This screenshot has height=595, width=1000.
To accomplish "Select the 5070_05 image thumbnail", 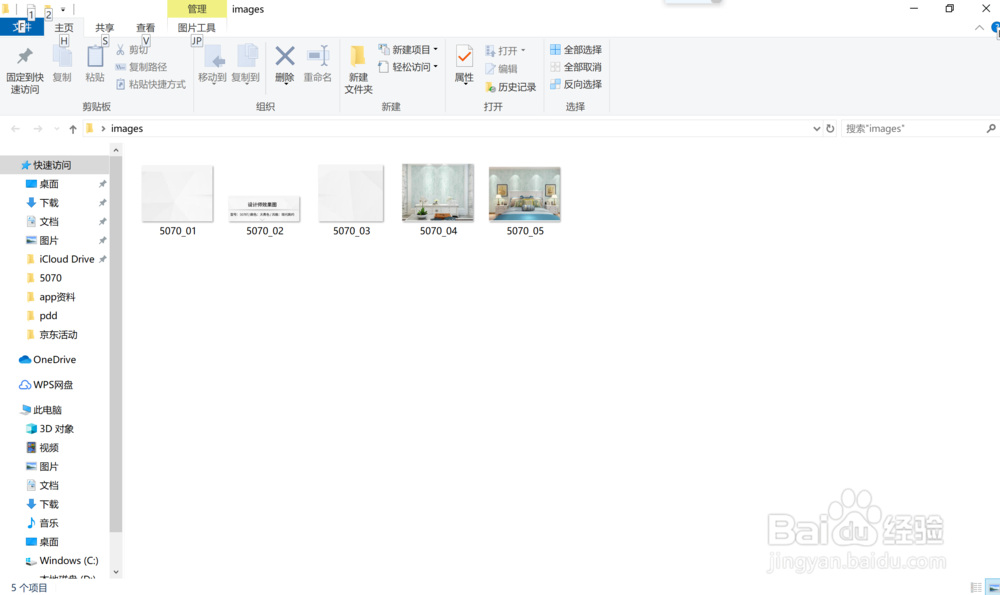I will 524,193.
